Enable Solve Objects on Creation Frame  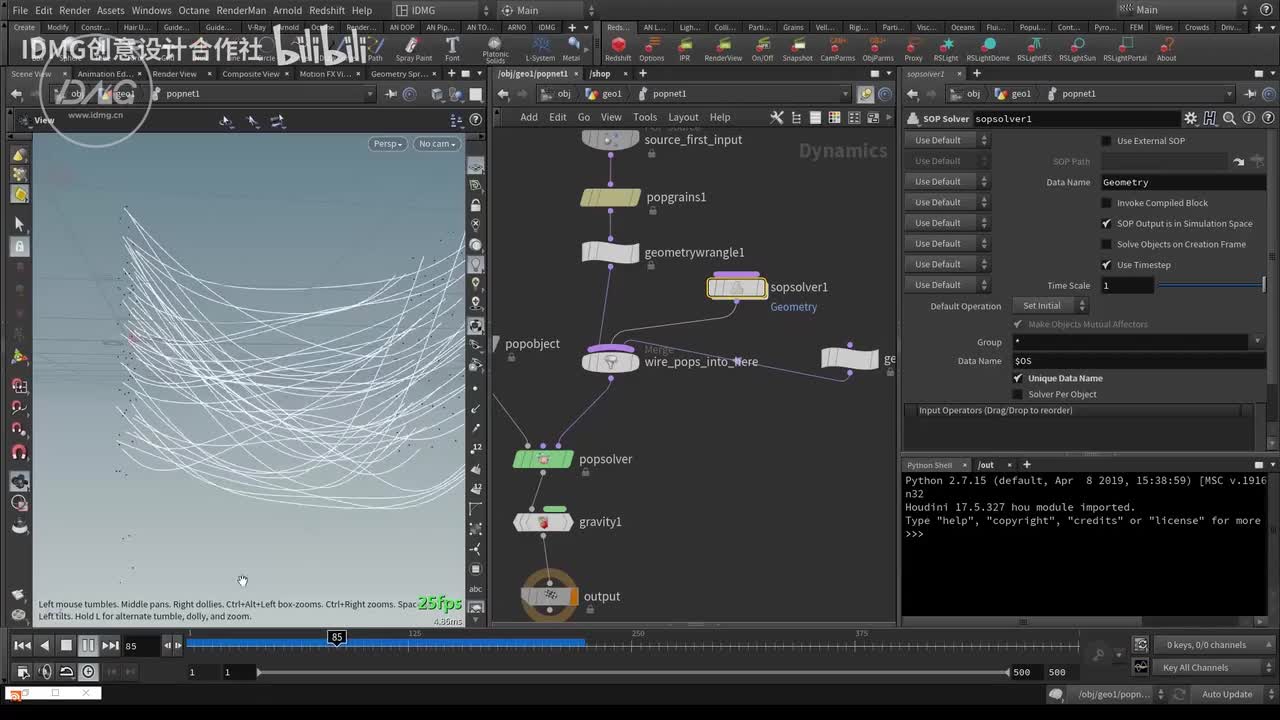point(1106,244)
